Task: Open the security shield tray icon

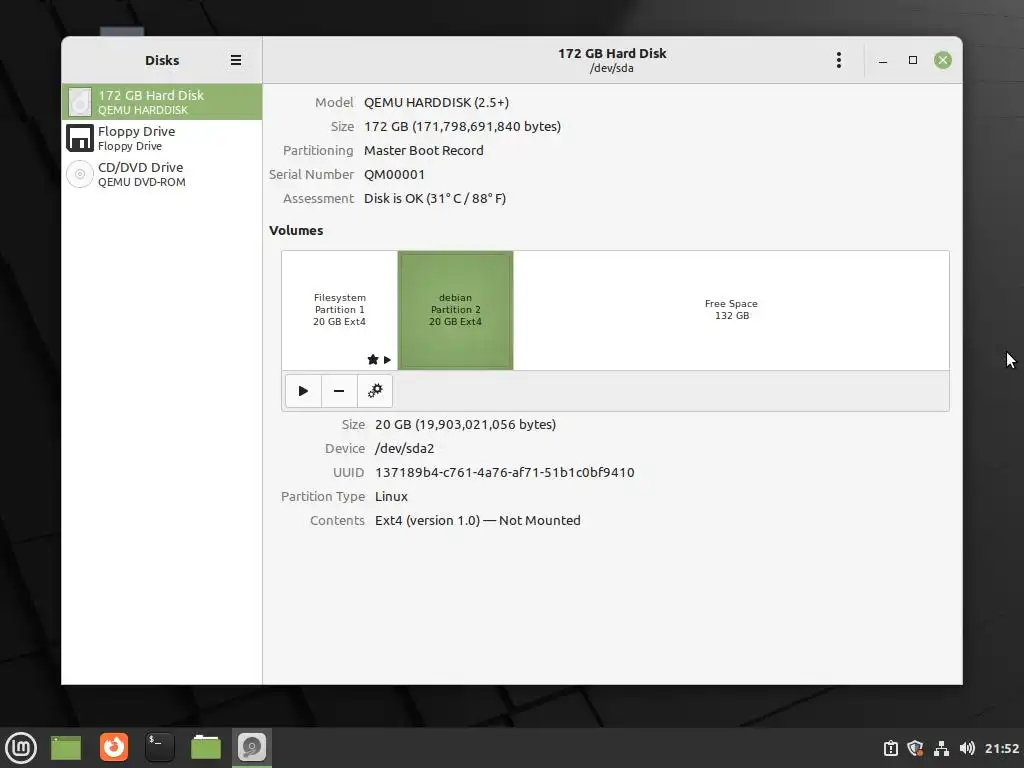Action: (x=916, y=748)
